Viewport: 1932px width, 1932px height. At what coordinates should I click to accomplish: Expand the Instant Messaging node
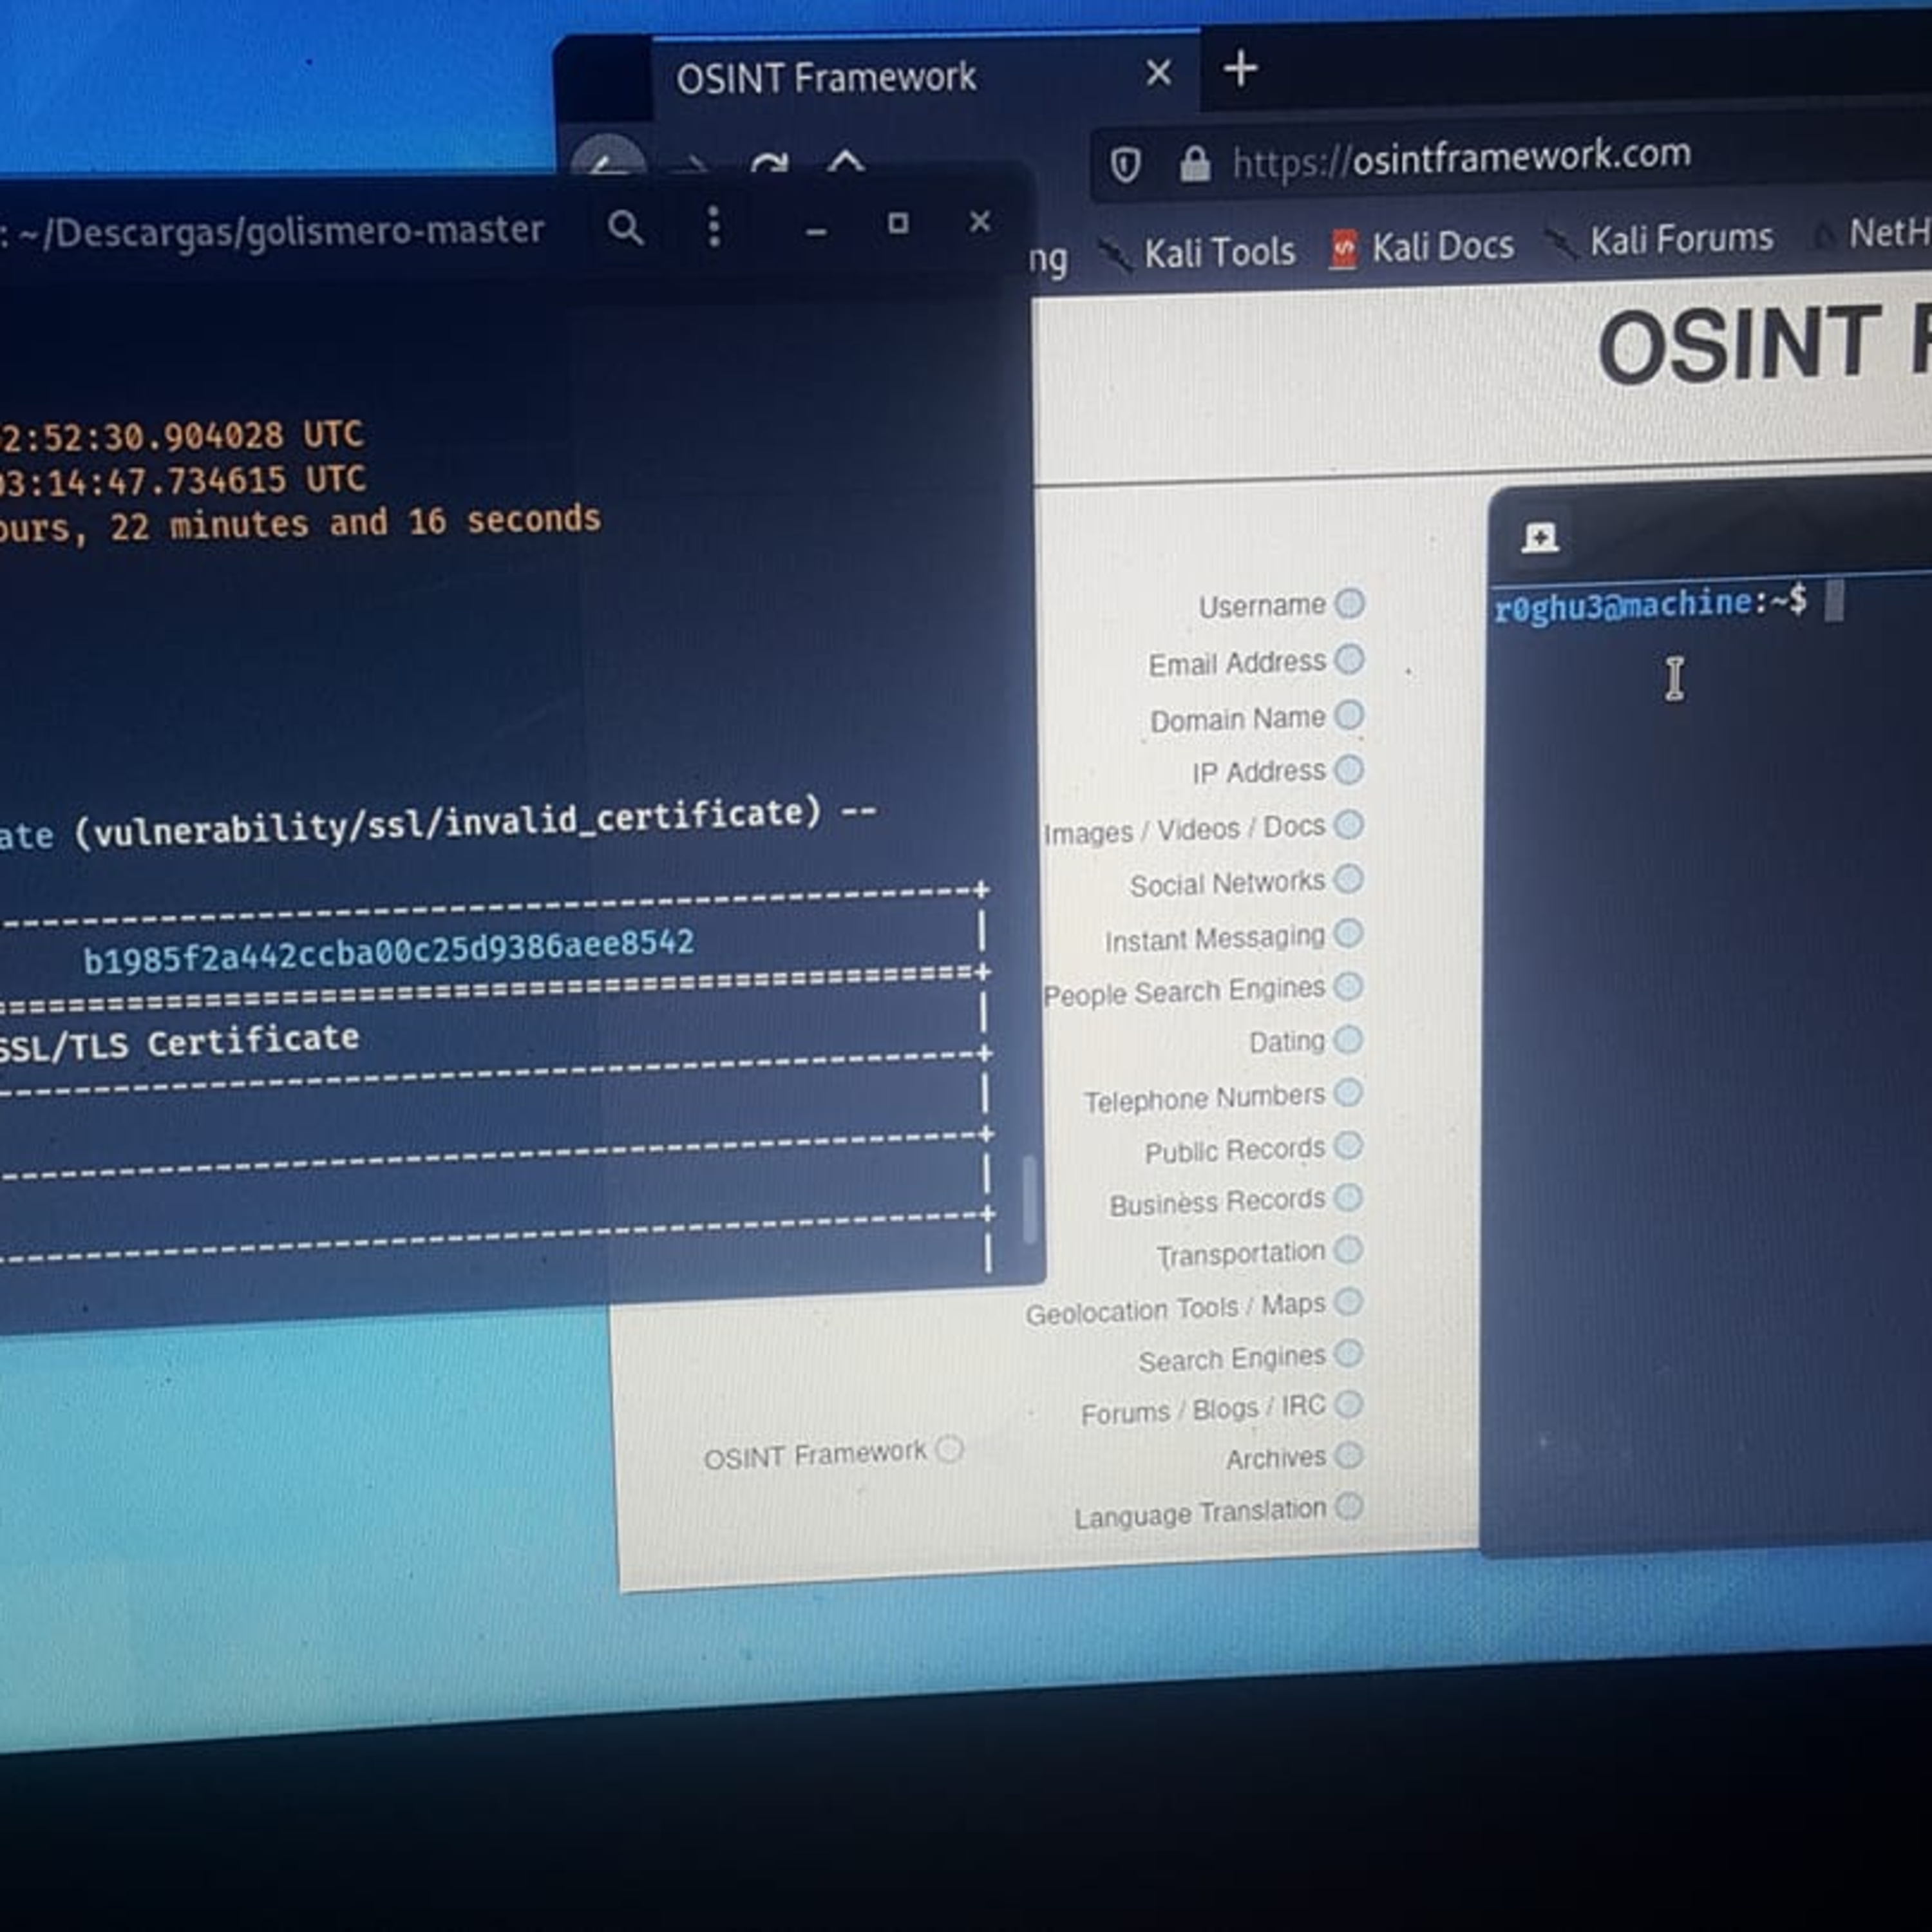click(1349, 933)
